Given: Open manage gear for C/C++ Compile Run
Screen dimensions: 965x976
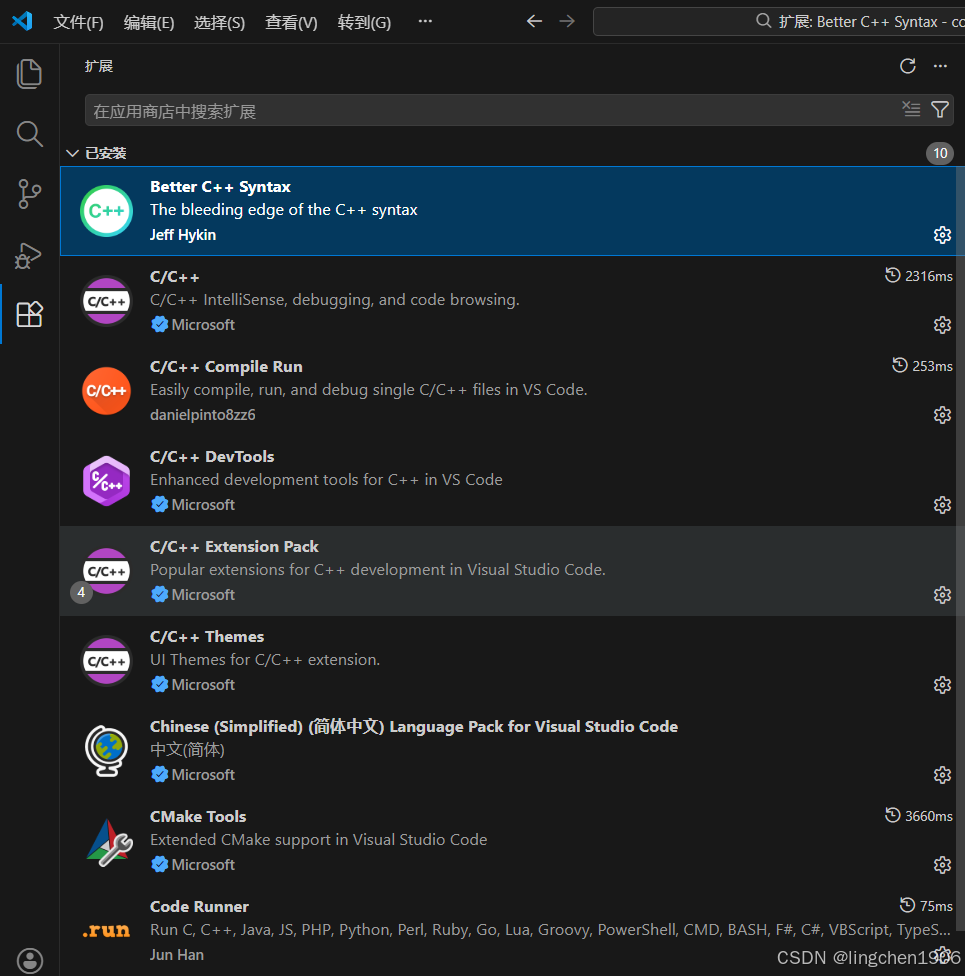Looking at the screenshot, I should click(942, 415).
